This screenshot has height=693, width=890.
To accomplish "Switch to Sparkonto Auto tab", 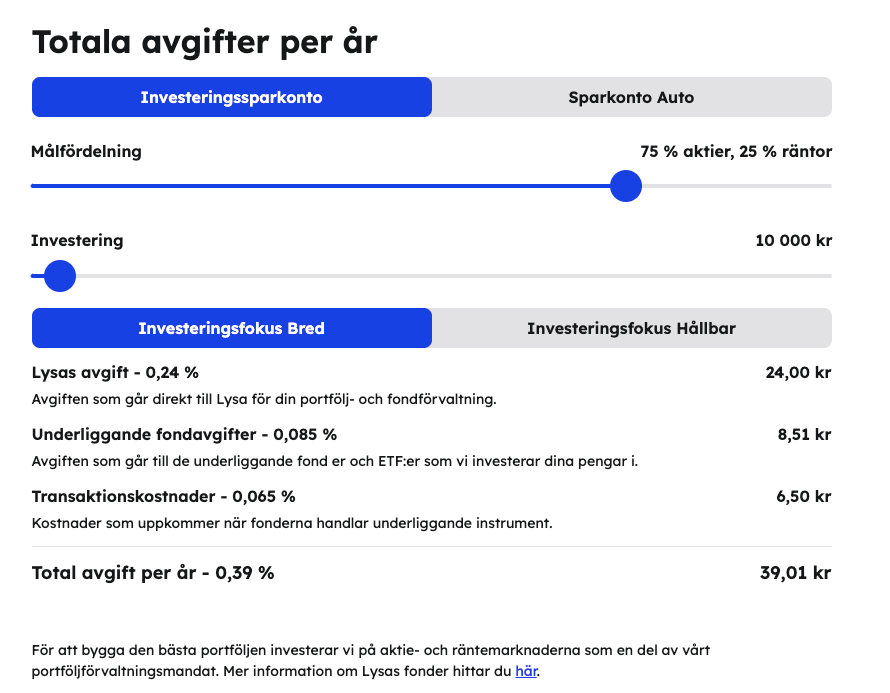I will tap(632, 97).
